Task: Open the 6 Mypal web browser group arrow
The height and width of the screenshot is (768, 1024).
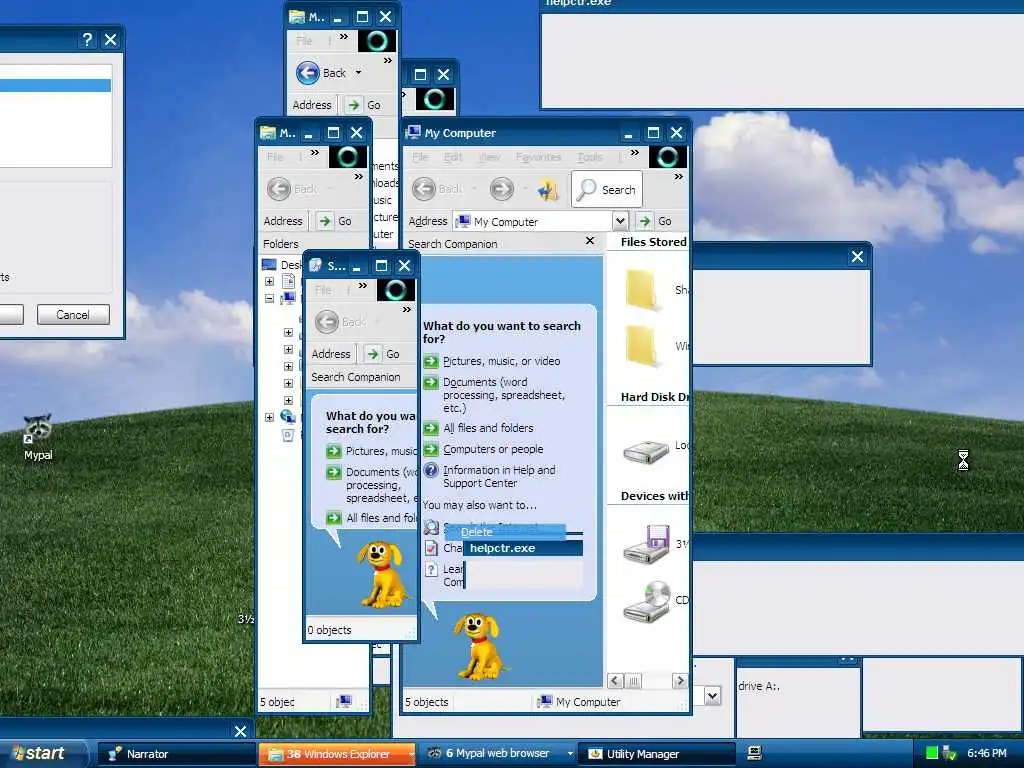Action: click(569, 754)
